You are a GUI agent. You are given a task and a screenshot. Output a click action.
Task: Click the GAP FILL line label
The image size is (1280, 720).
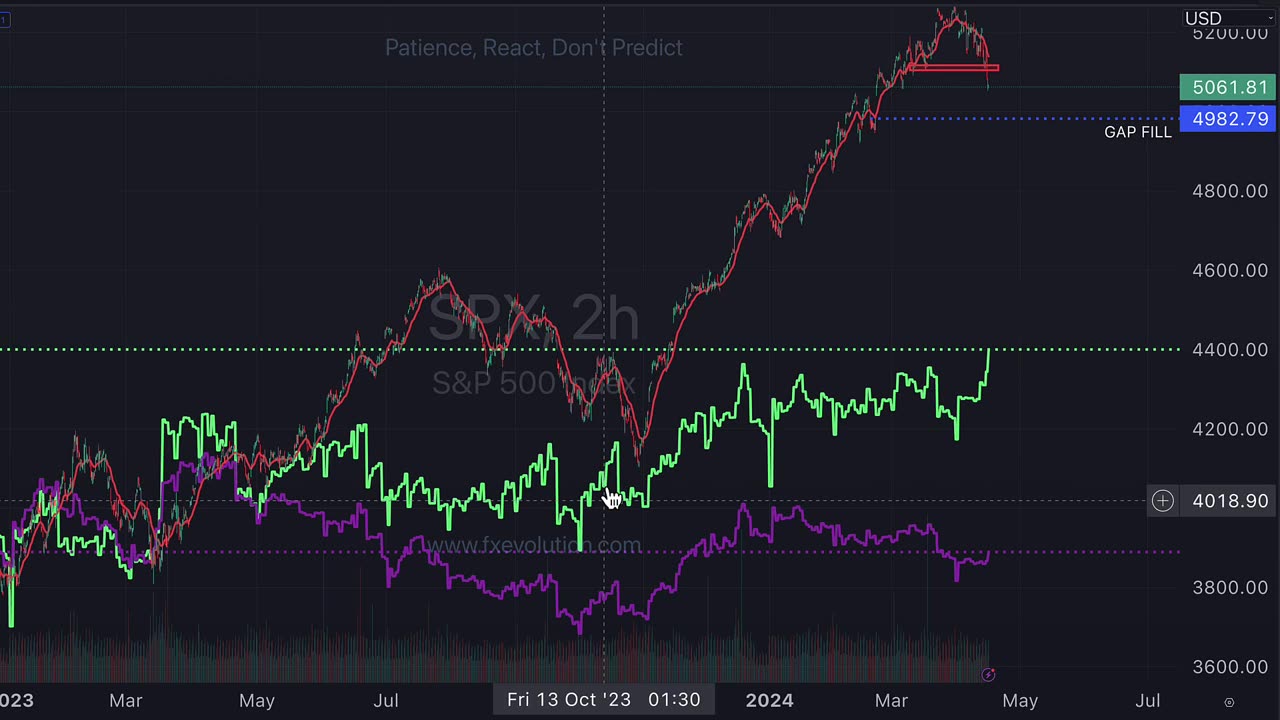1138,132
